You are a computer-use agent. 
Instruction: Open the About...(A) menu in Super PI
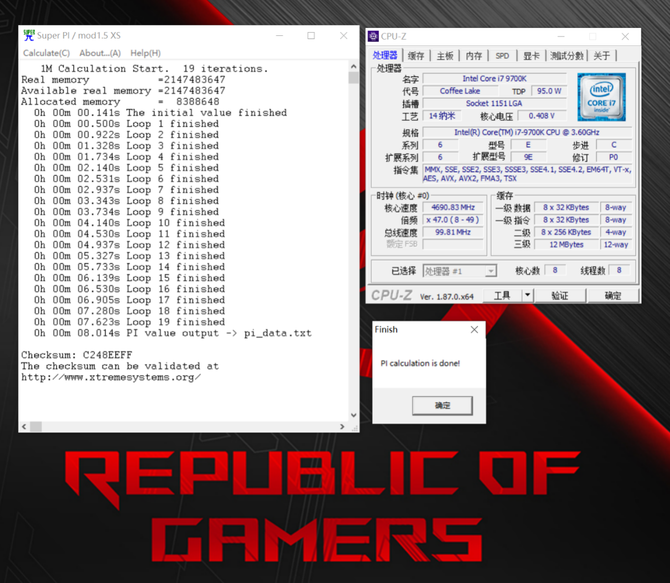100,53
